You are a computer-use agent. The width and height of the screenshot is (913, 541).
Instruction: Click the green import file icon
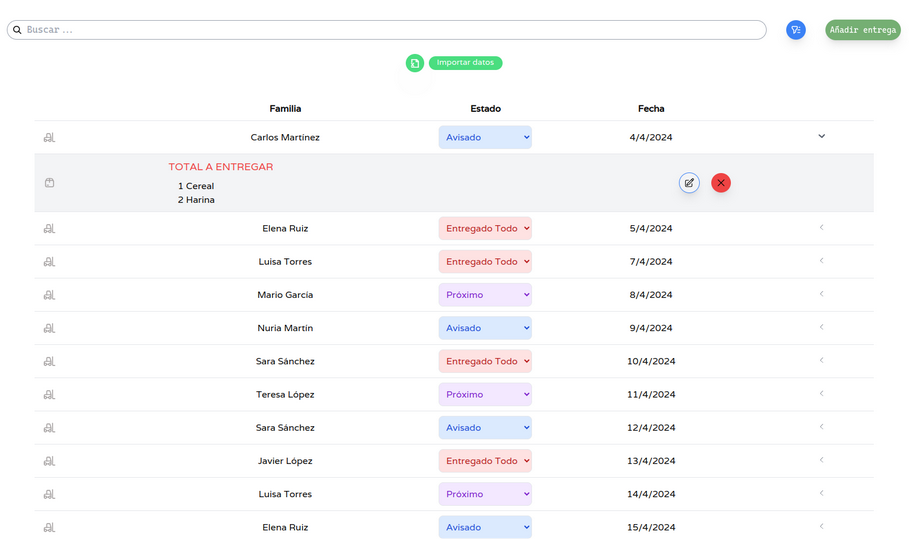click(x=415, y=63)
